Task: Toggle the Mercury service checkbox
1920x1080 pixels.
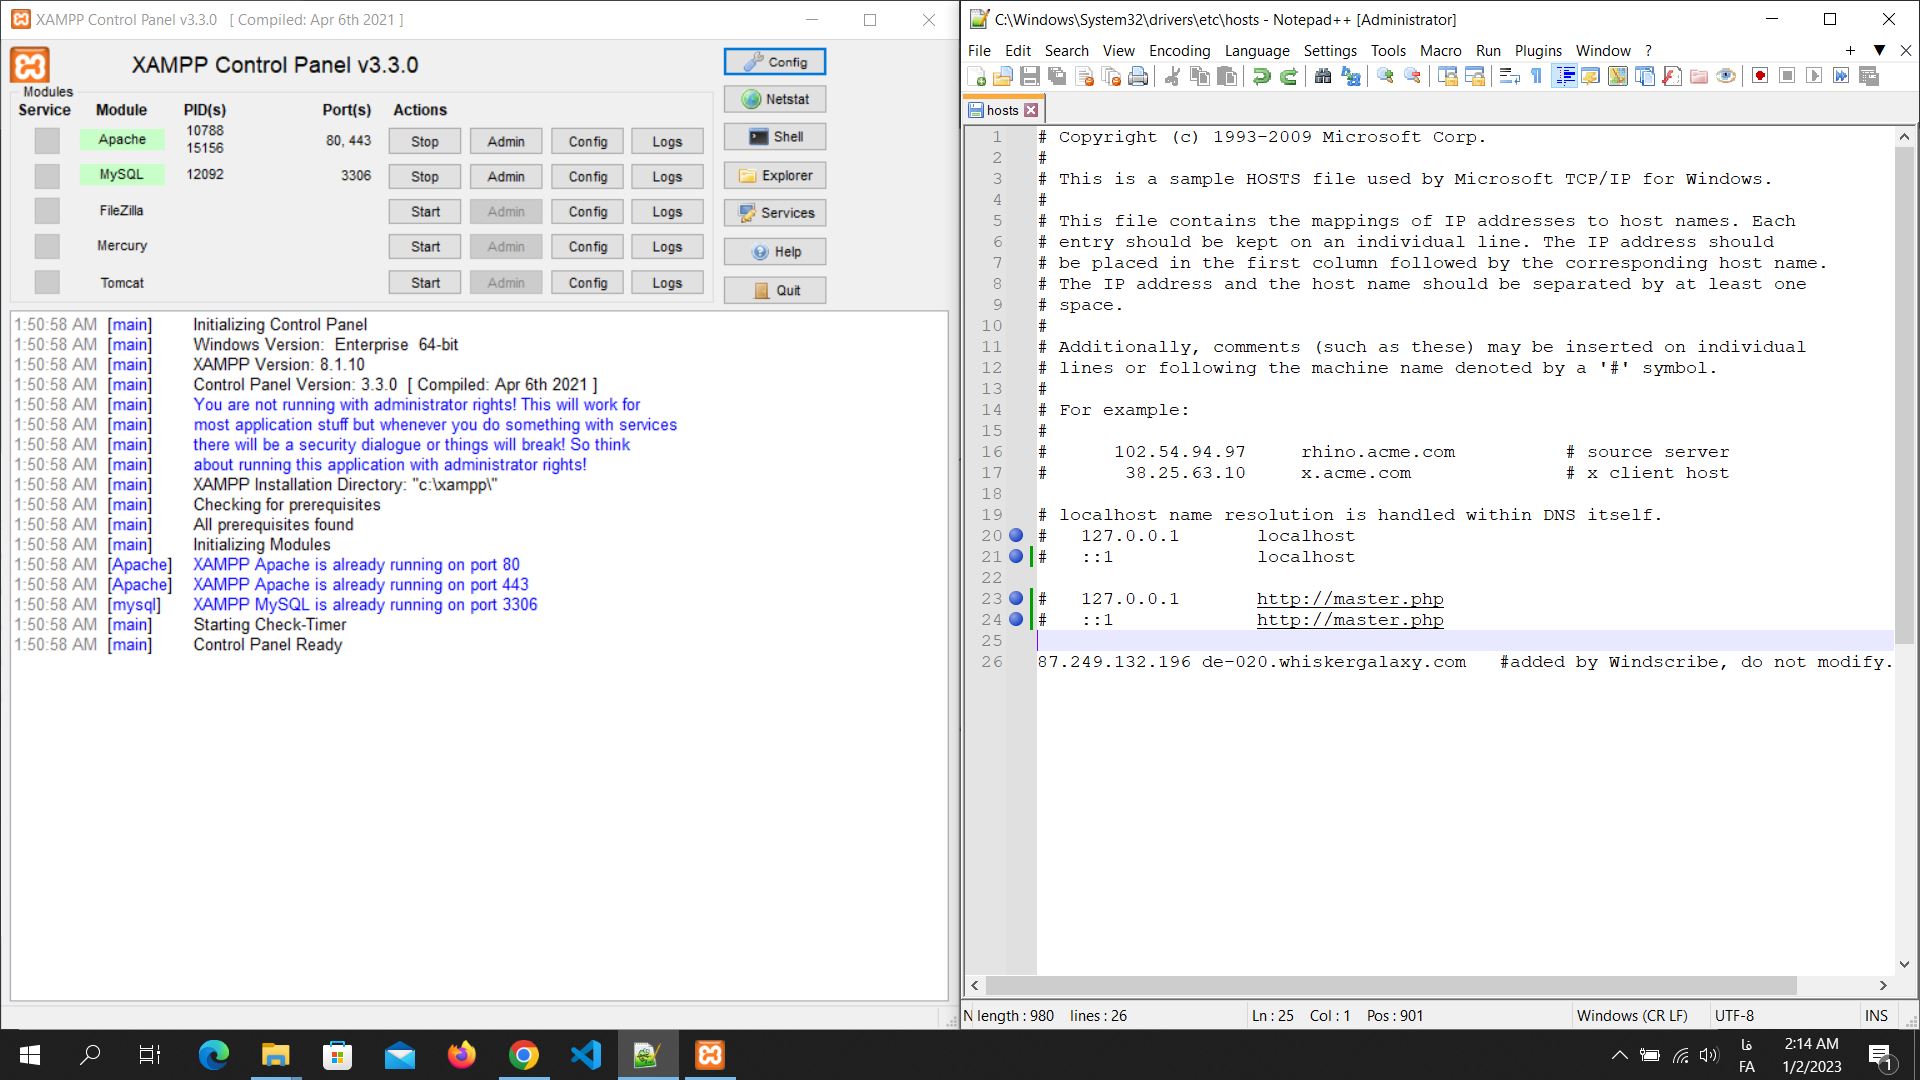Action: point(47,246)
